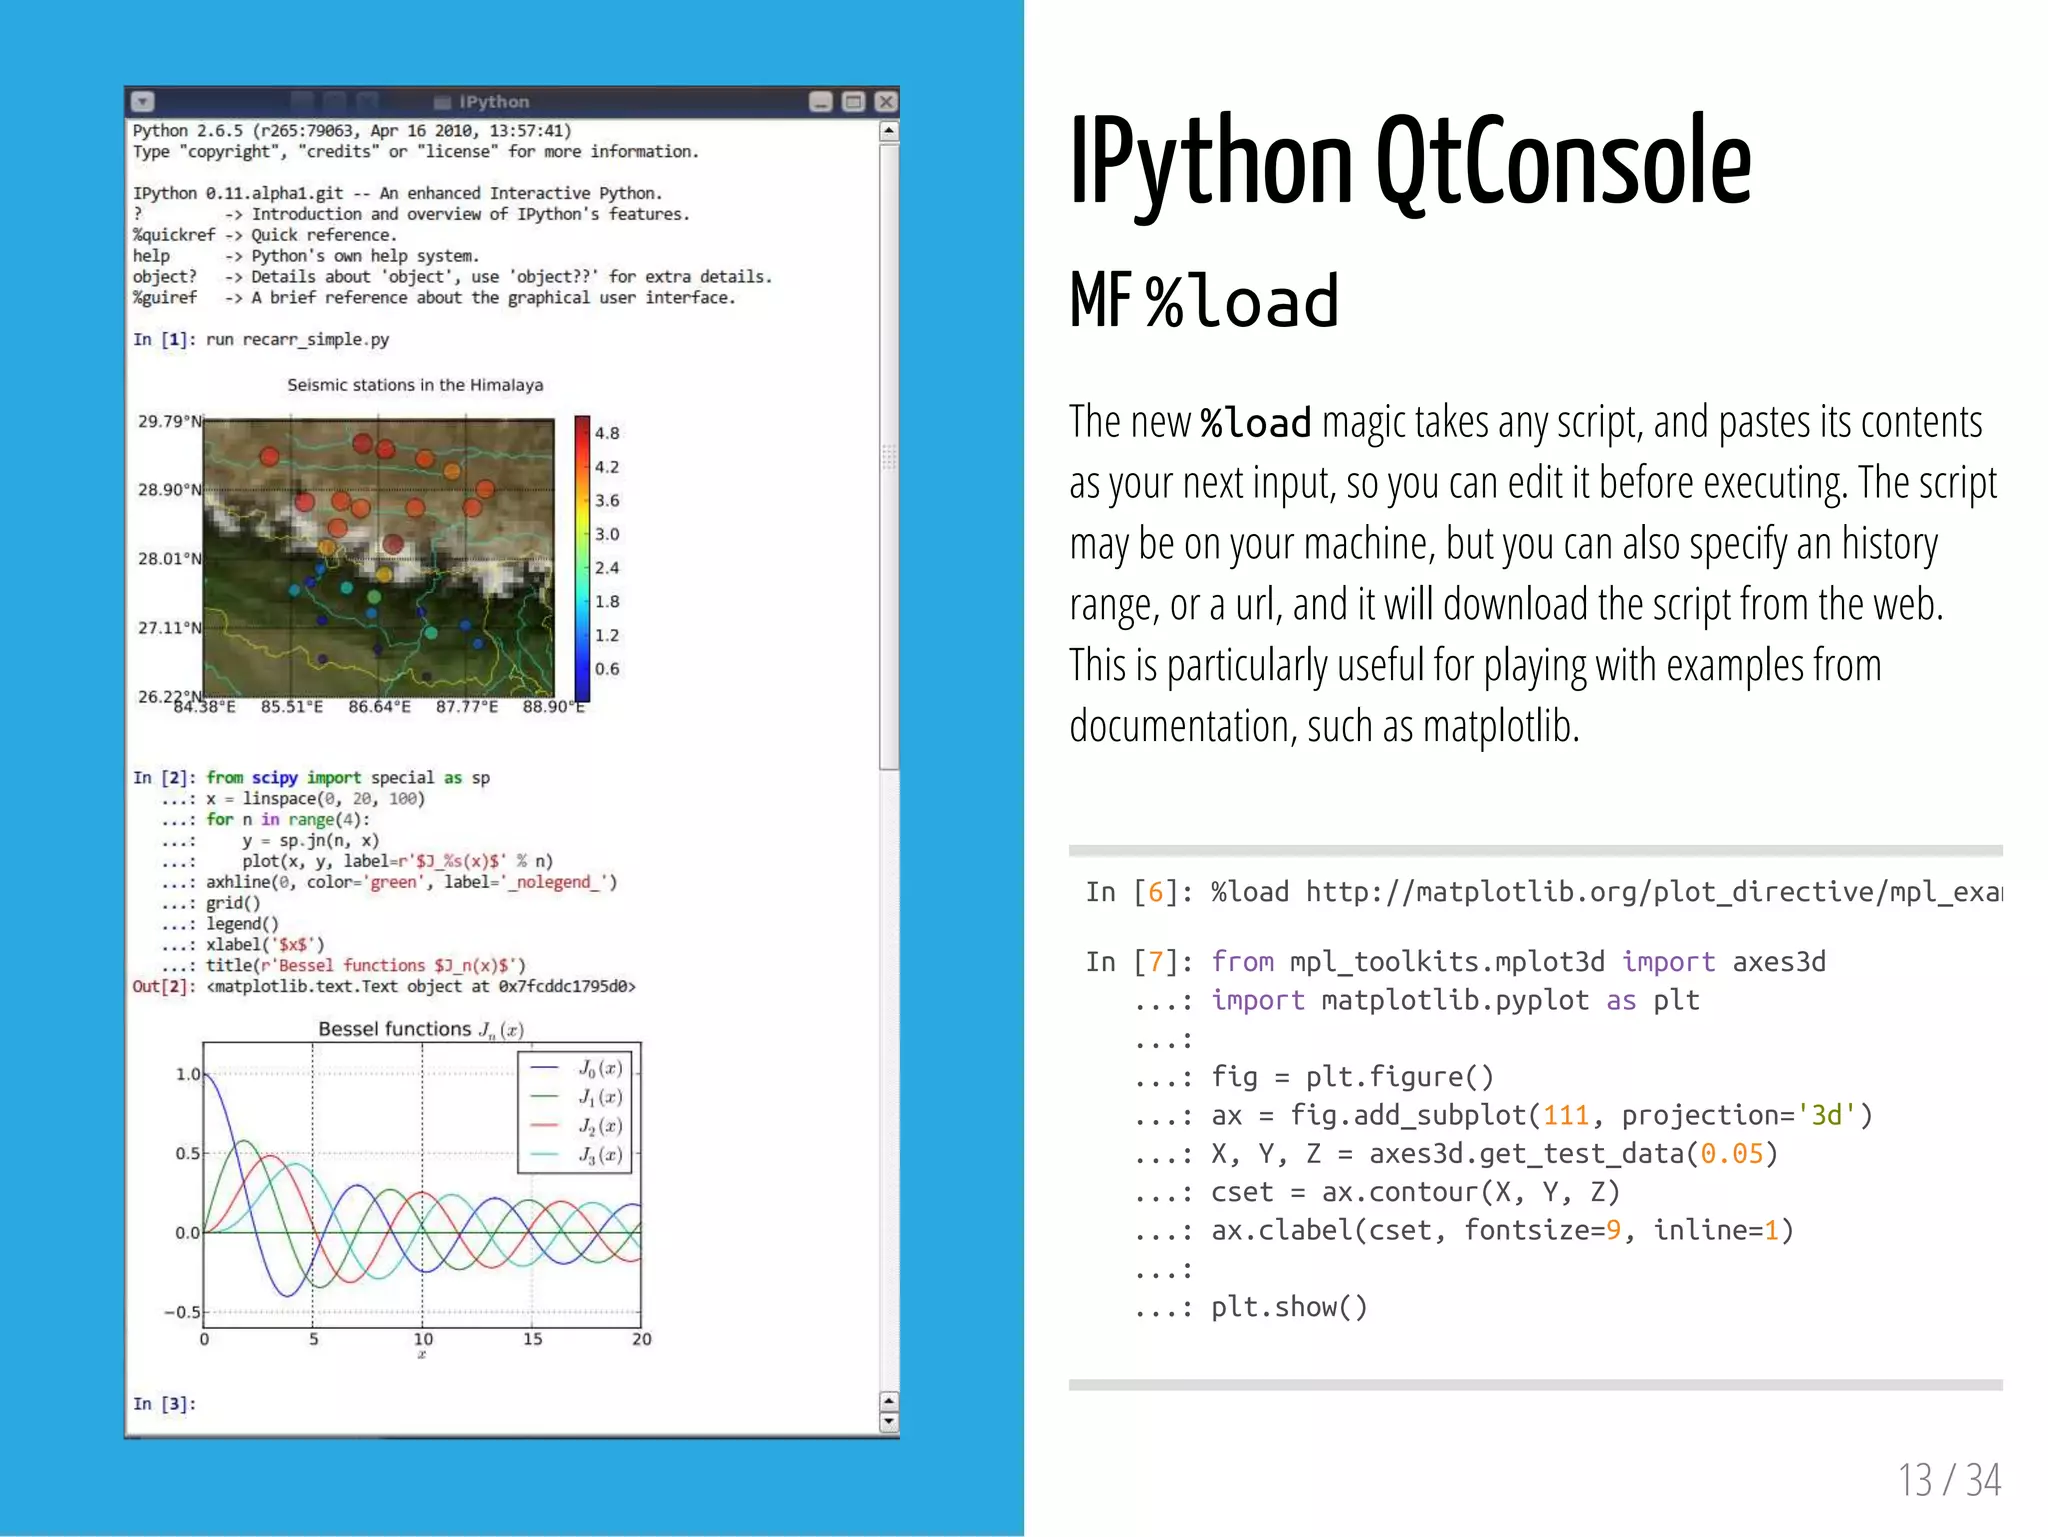Click the 'IPython QtConsole' slide heading
The width and height of the screenshot is (2048, 1537).
(x=1409, y=162)
